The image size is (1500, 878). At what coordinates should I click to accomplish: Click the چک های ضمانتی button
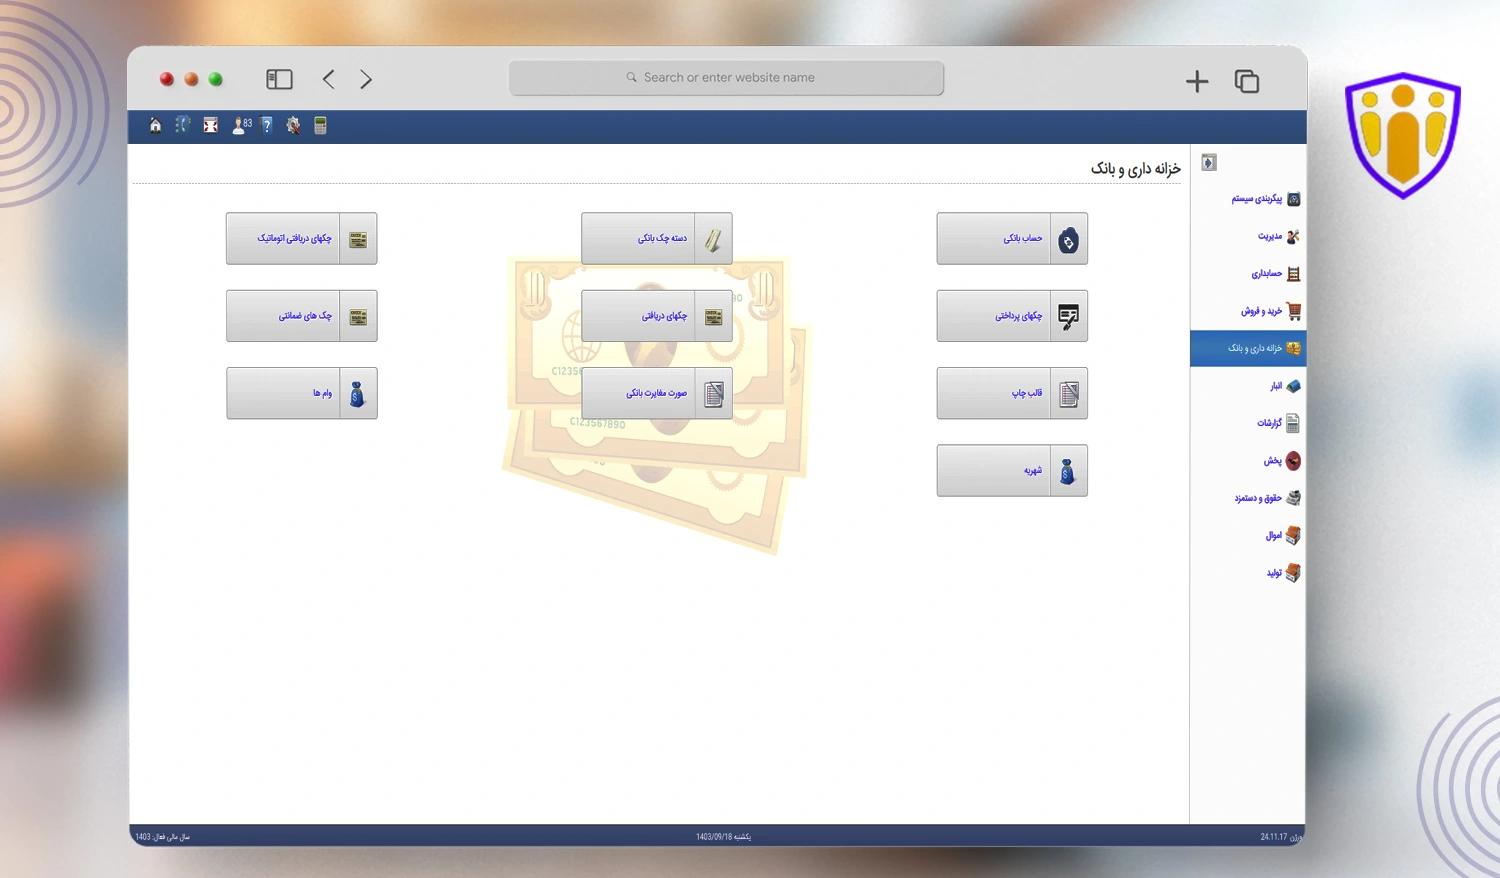tap(302, 316)
